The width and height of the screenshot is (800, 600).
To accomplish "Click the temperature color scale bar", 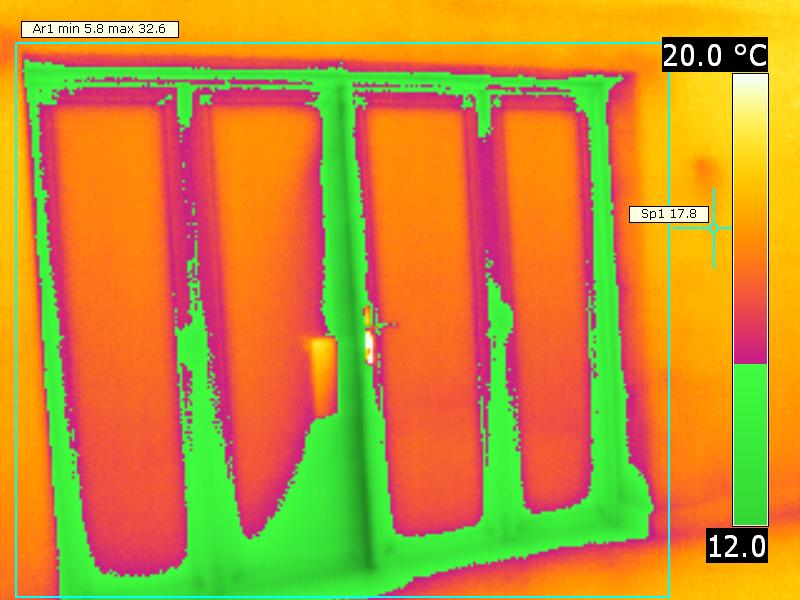I will (x=751, y=299).
